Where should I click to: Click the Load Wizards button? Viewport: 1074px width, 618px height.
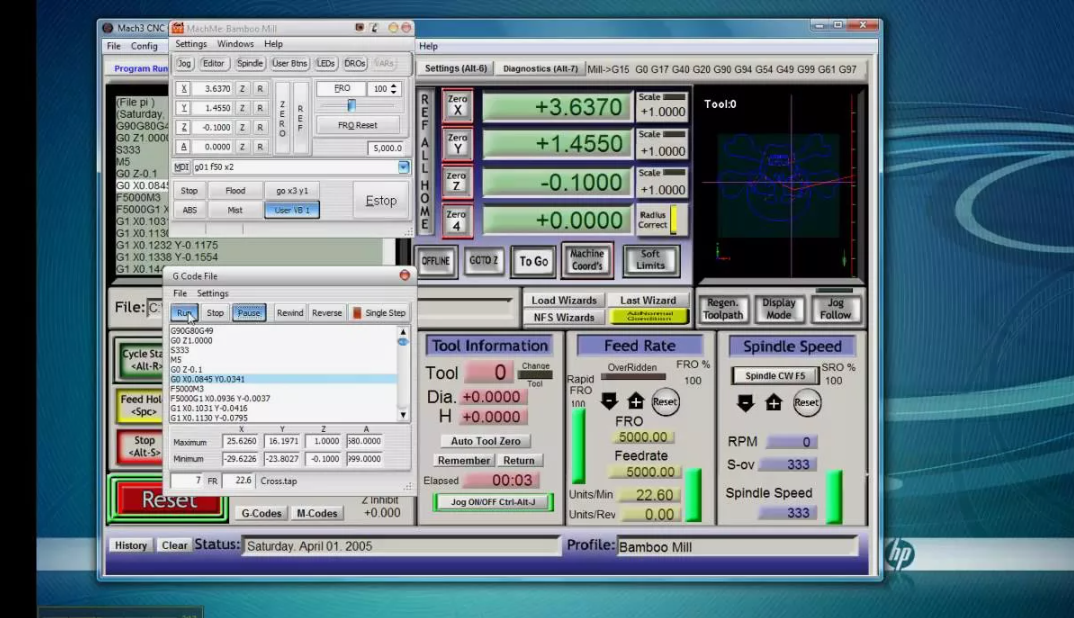point(564,300)
